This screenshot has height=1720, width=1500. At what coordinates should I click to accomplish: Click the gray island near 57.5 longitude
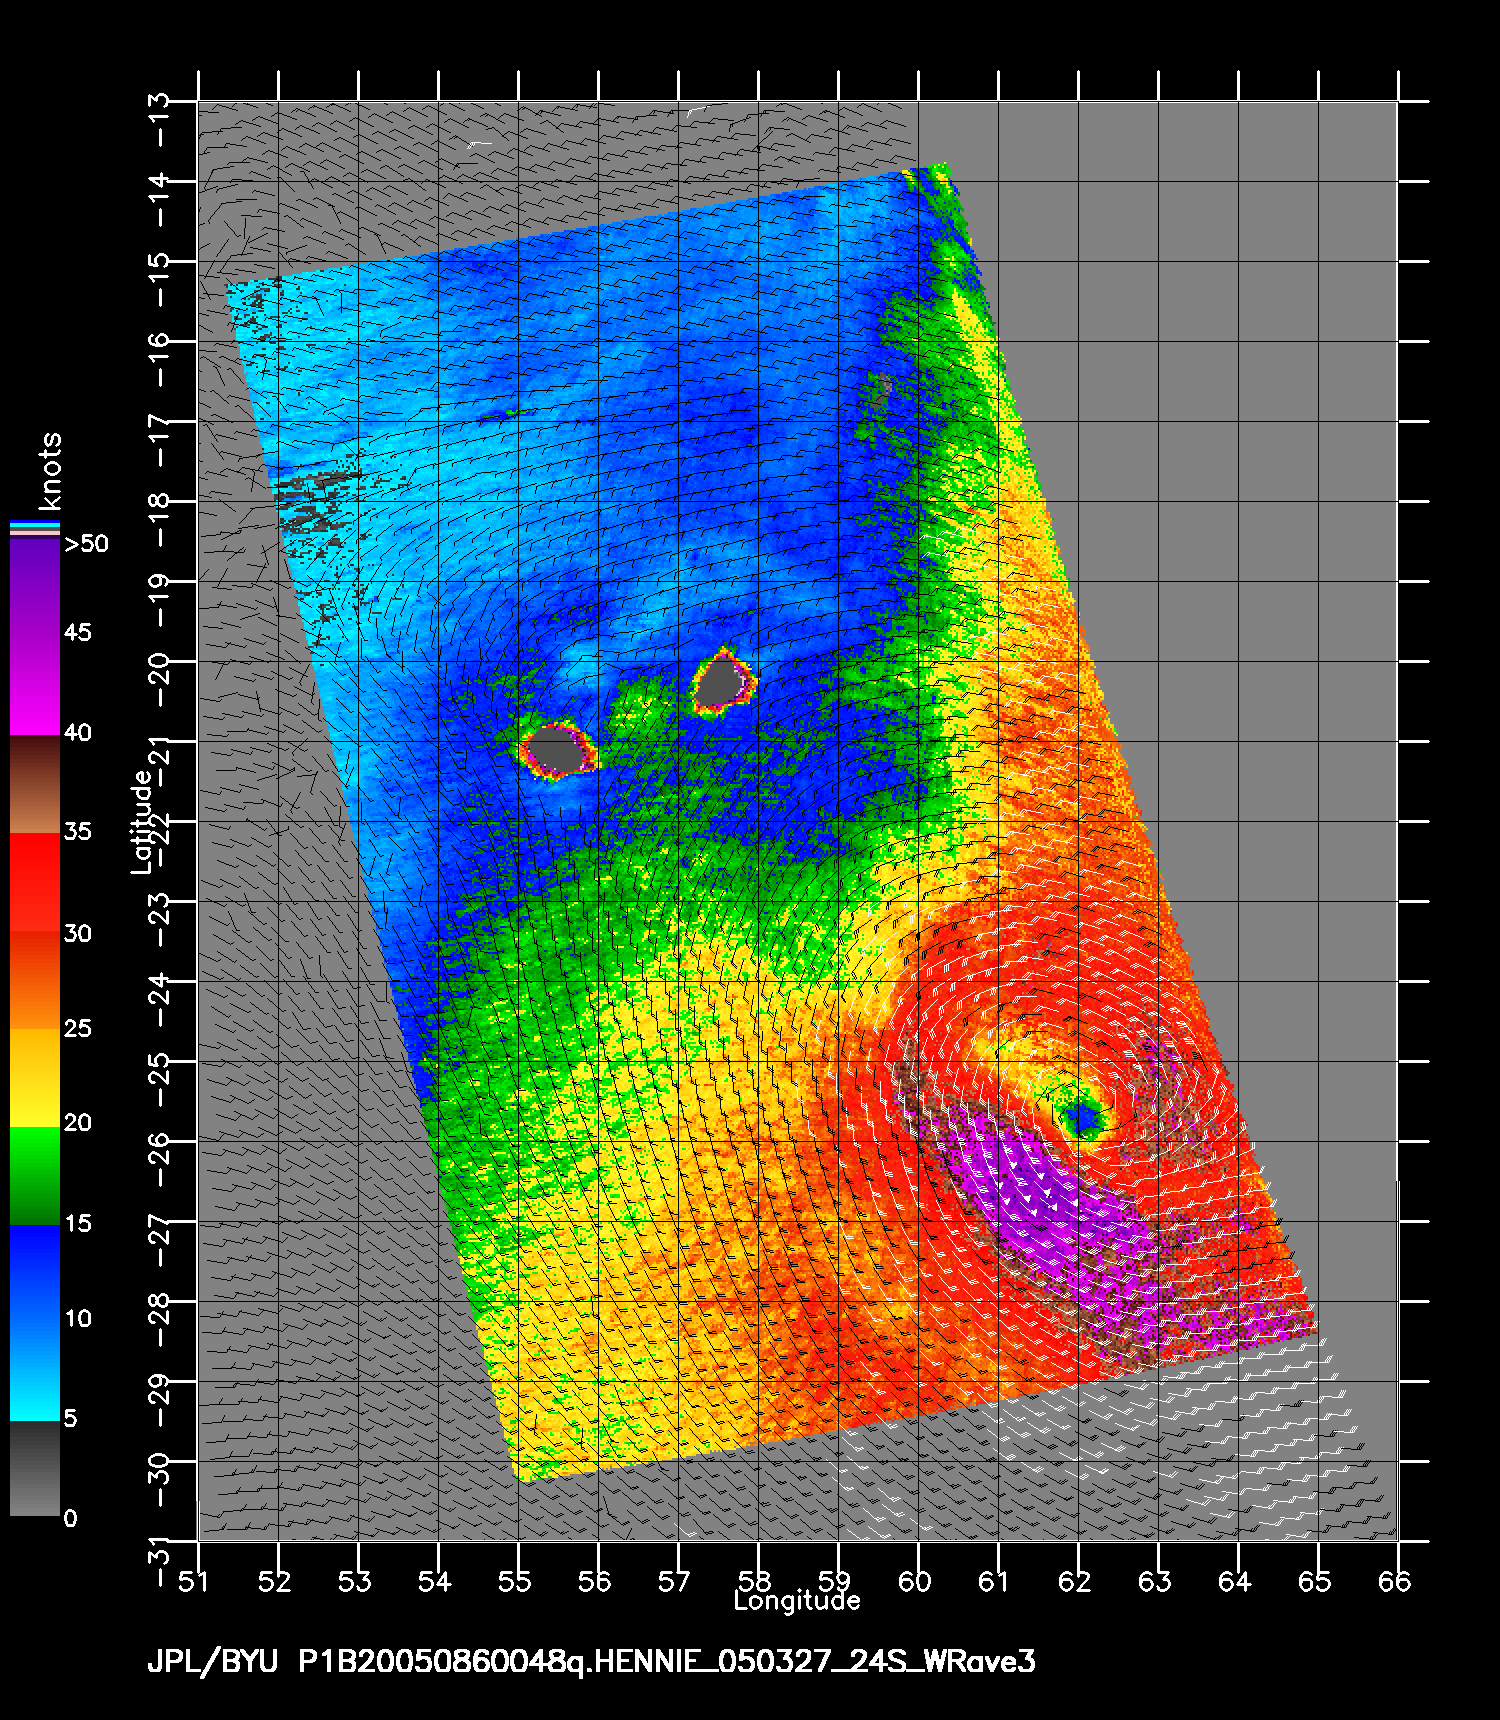(722, 684)
